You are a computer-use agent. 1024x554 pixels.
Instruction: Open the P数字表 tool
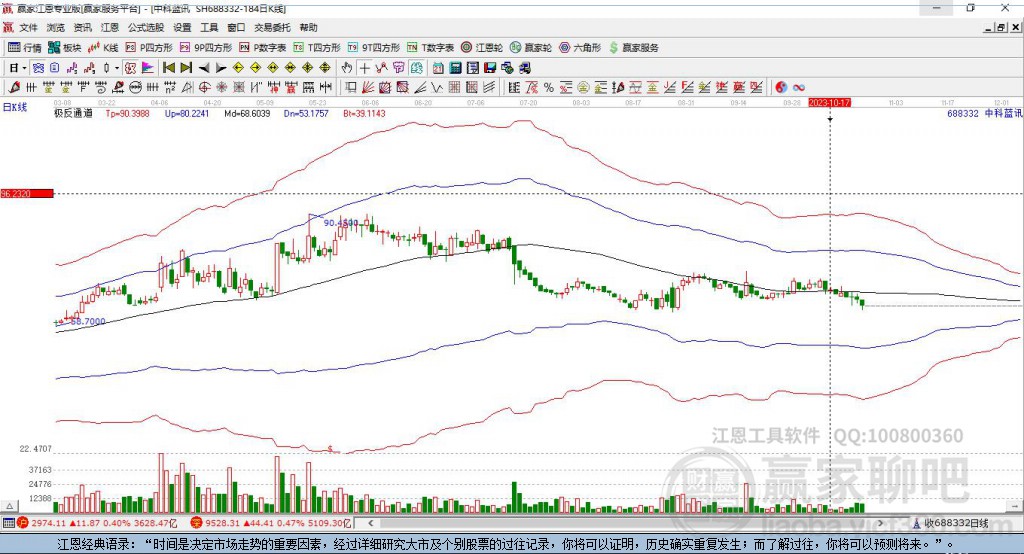[263, 48]
